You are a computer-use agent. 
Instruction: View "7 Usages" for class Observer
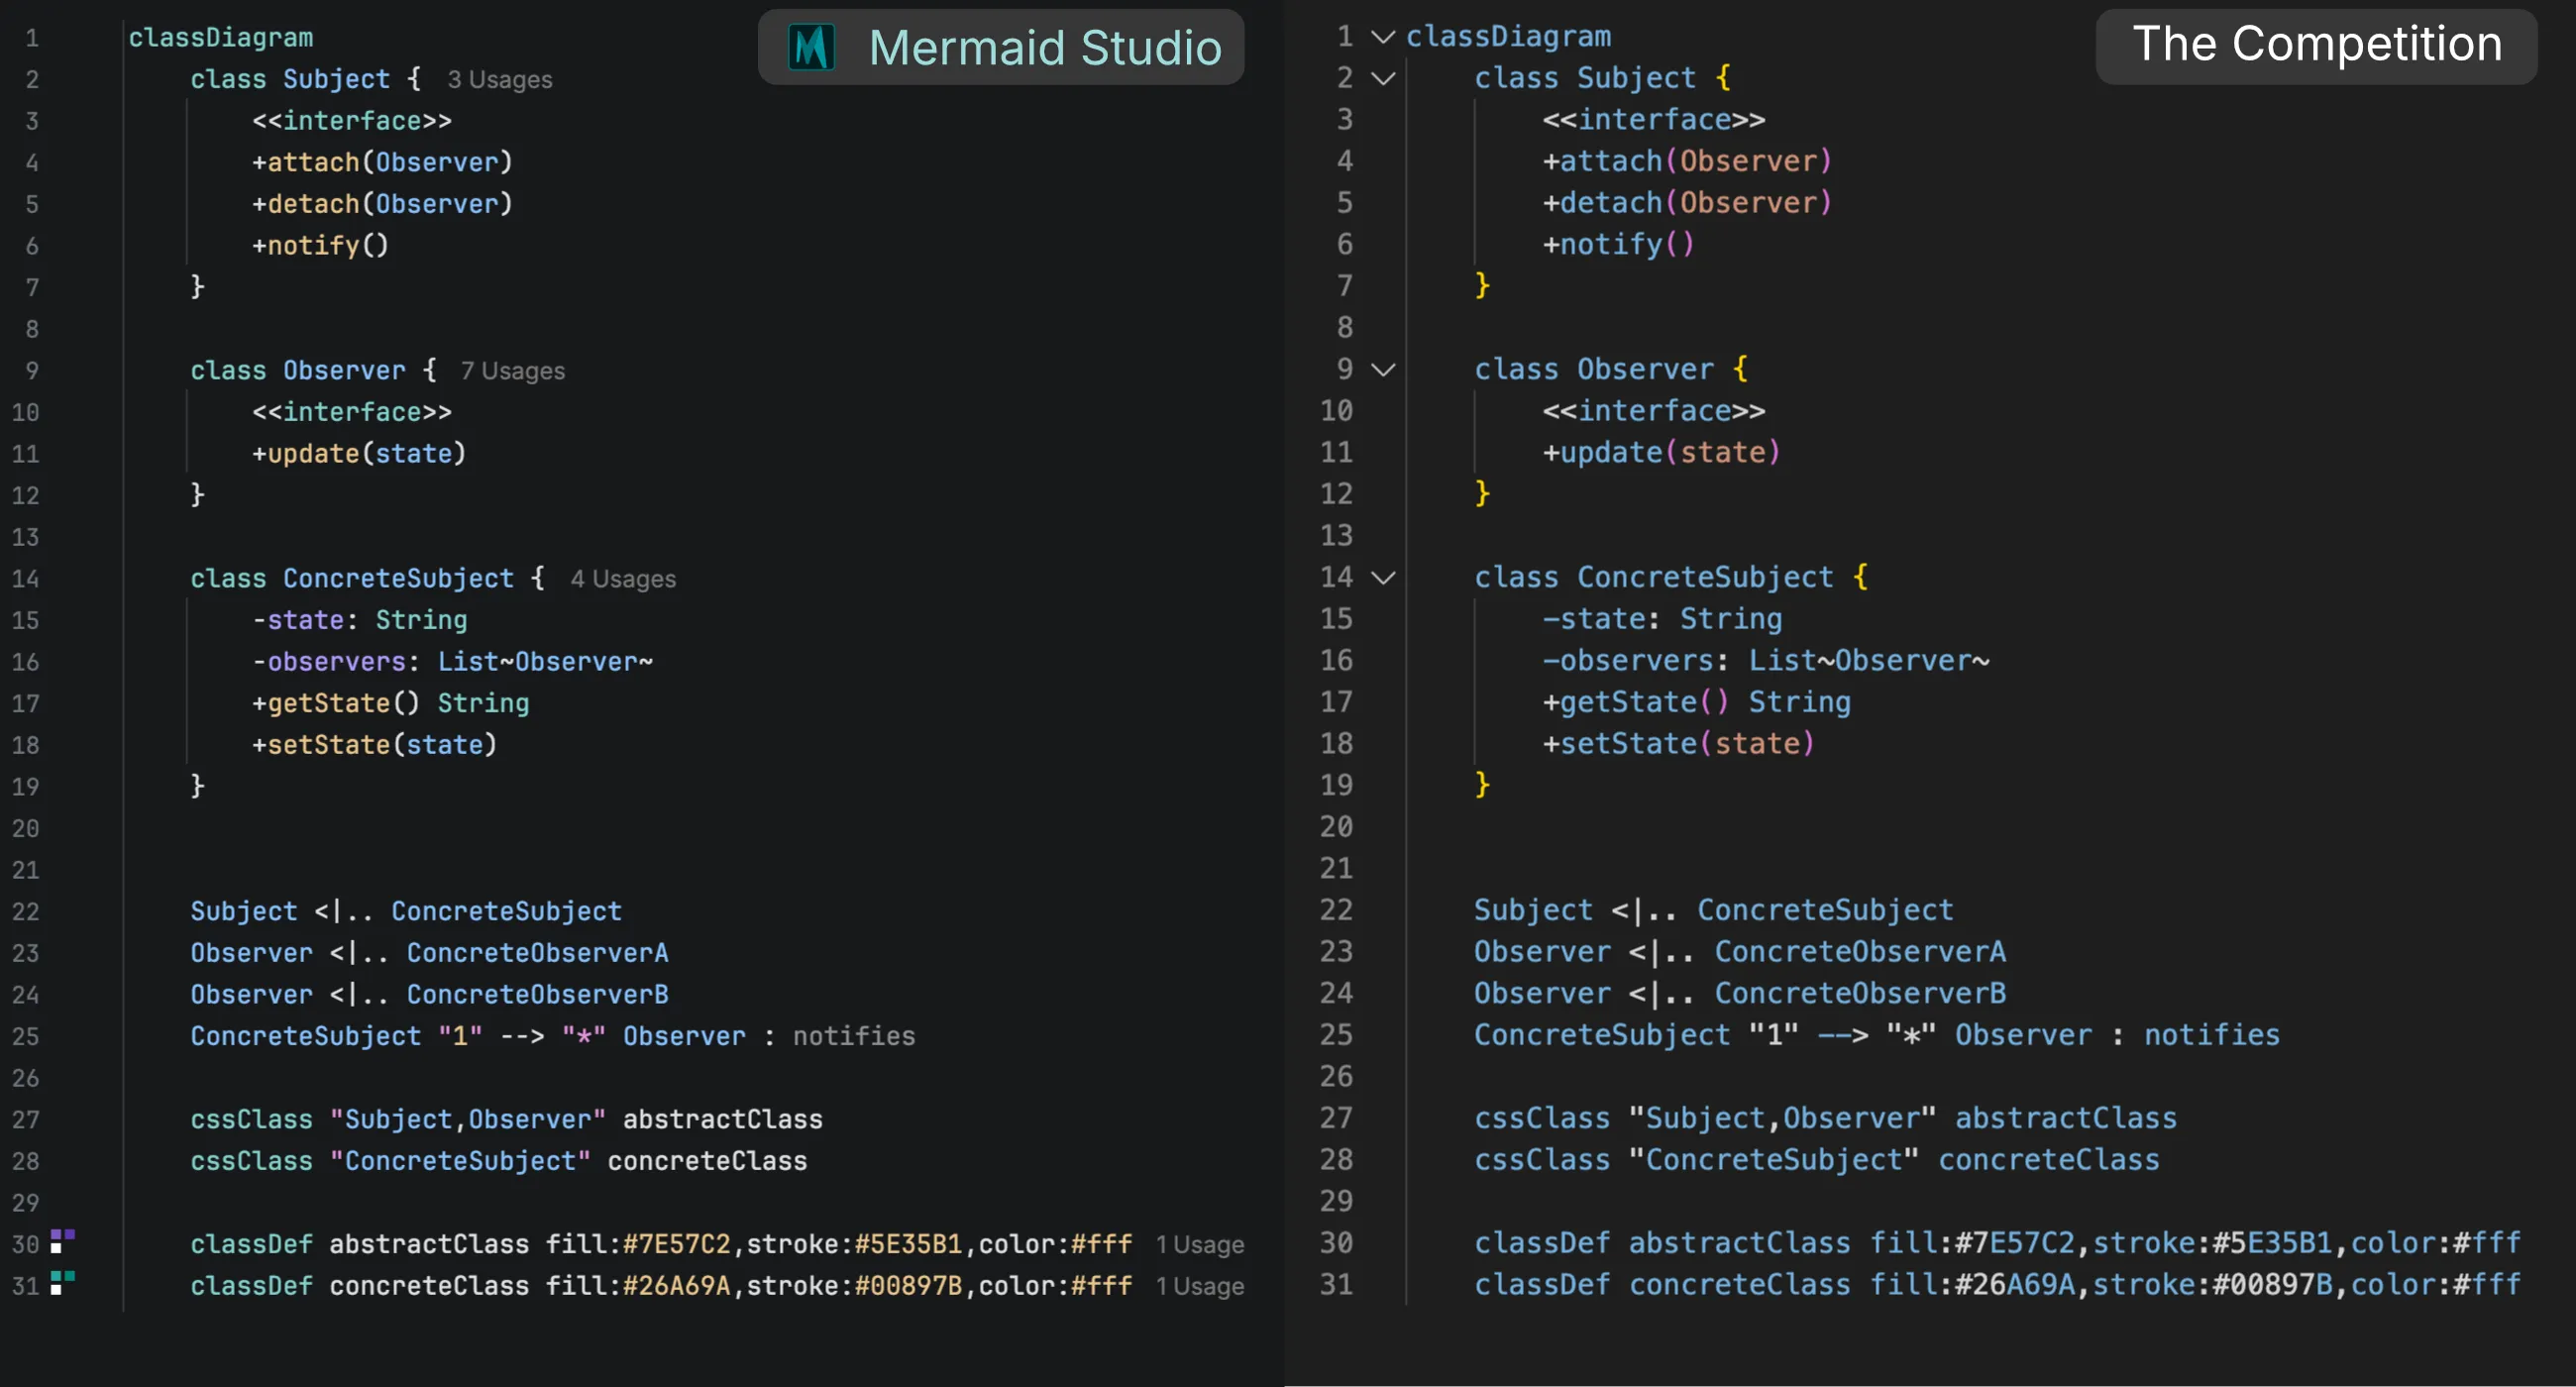513,370
